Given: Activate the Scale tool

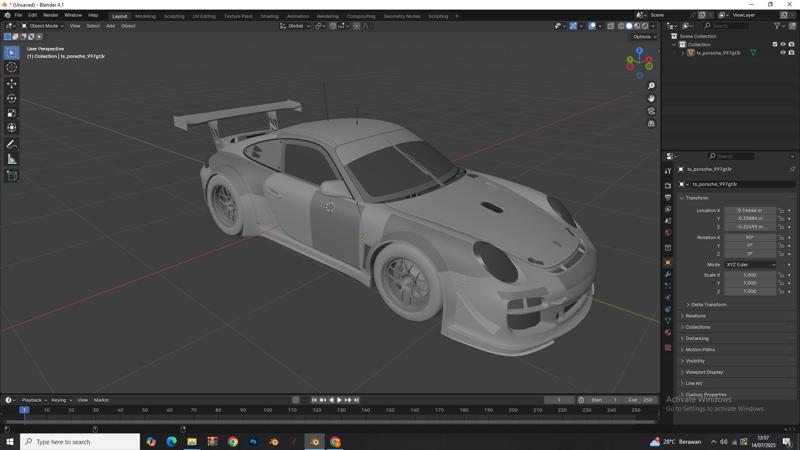Looking at the screenshot, I should (x=11, y=113).
